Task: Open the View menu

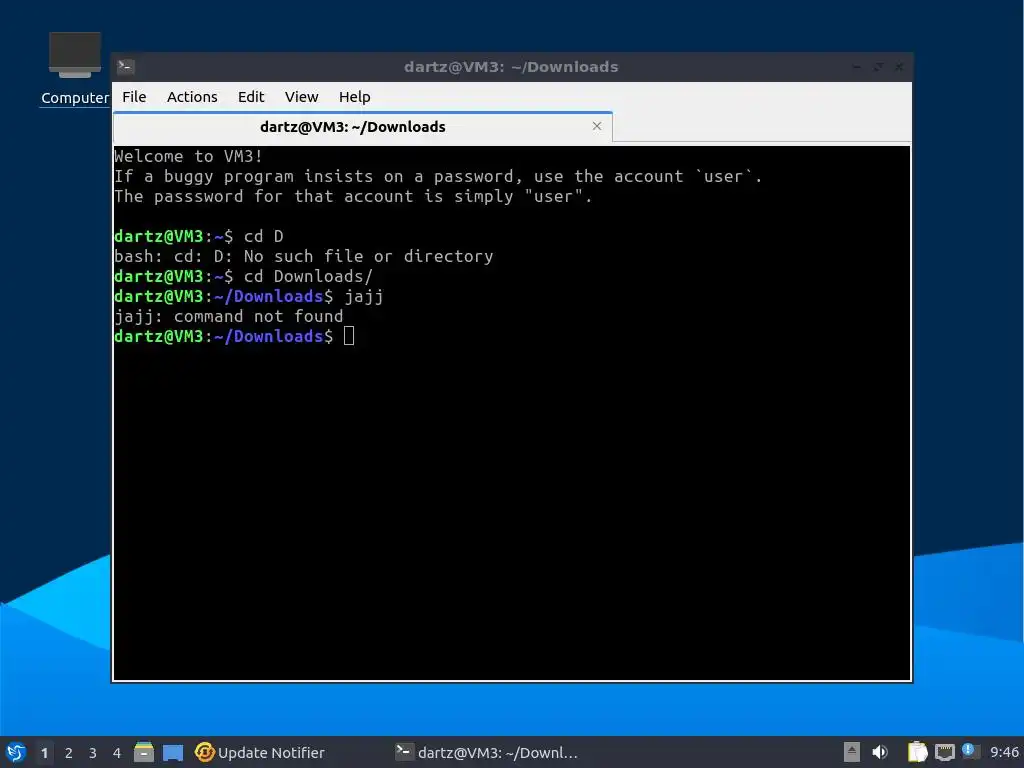Action: (301, 97)
